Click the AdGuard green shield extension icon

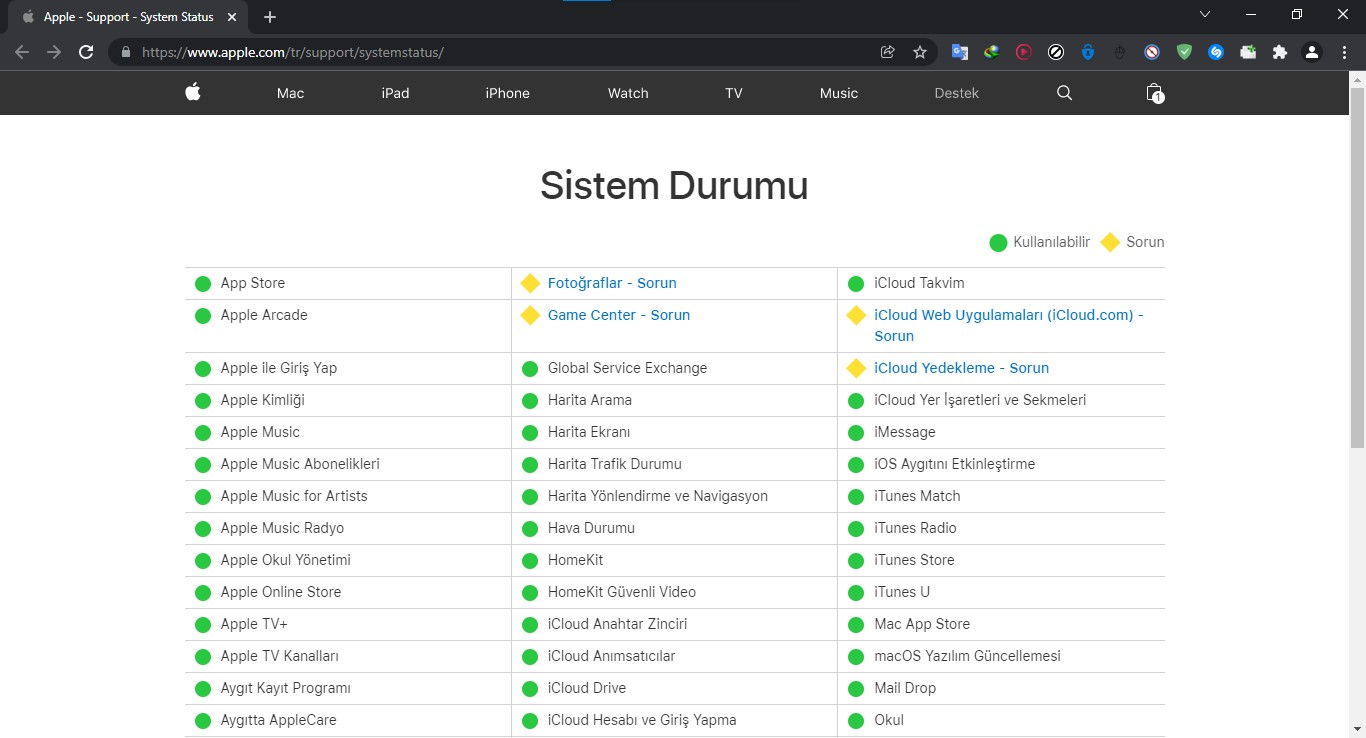tap(1184, 52)
